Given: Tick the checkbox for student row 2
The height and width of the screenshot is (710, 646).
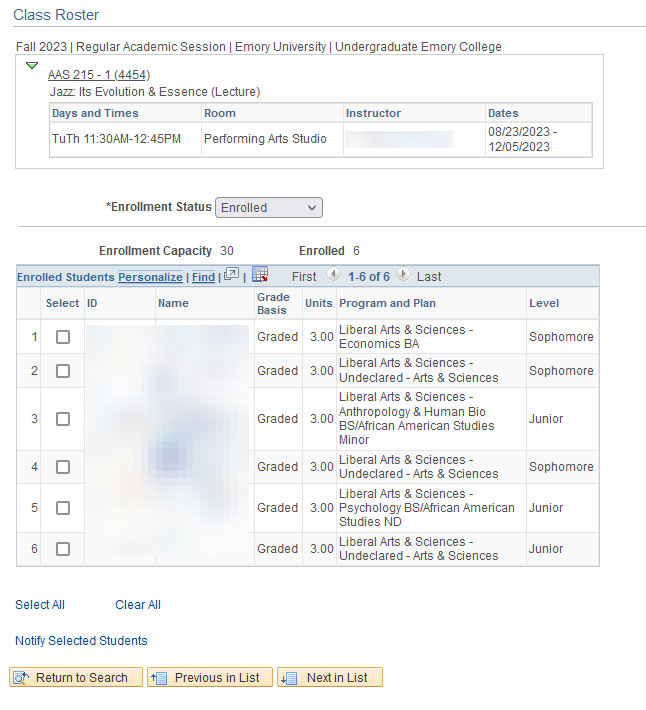Looking at the screenshot, I should tap(63, 371).
